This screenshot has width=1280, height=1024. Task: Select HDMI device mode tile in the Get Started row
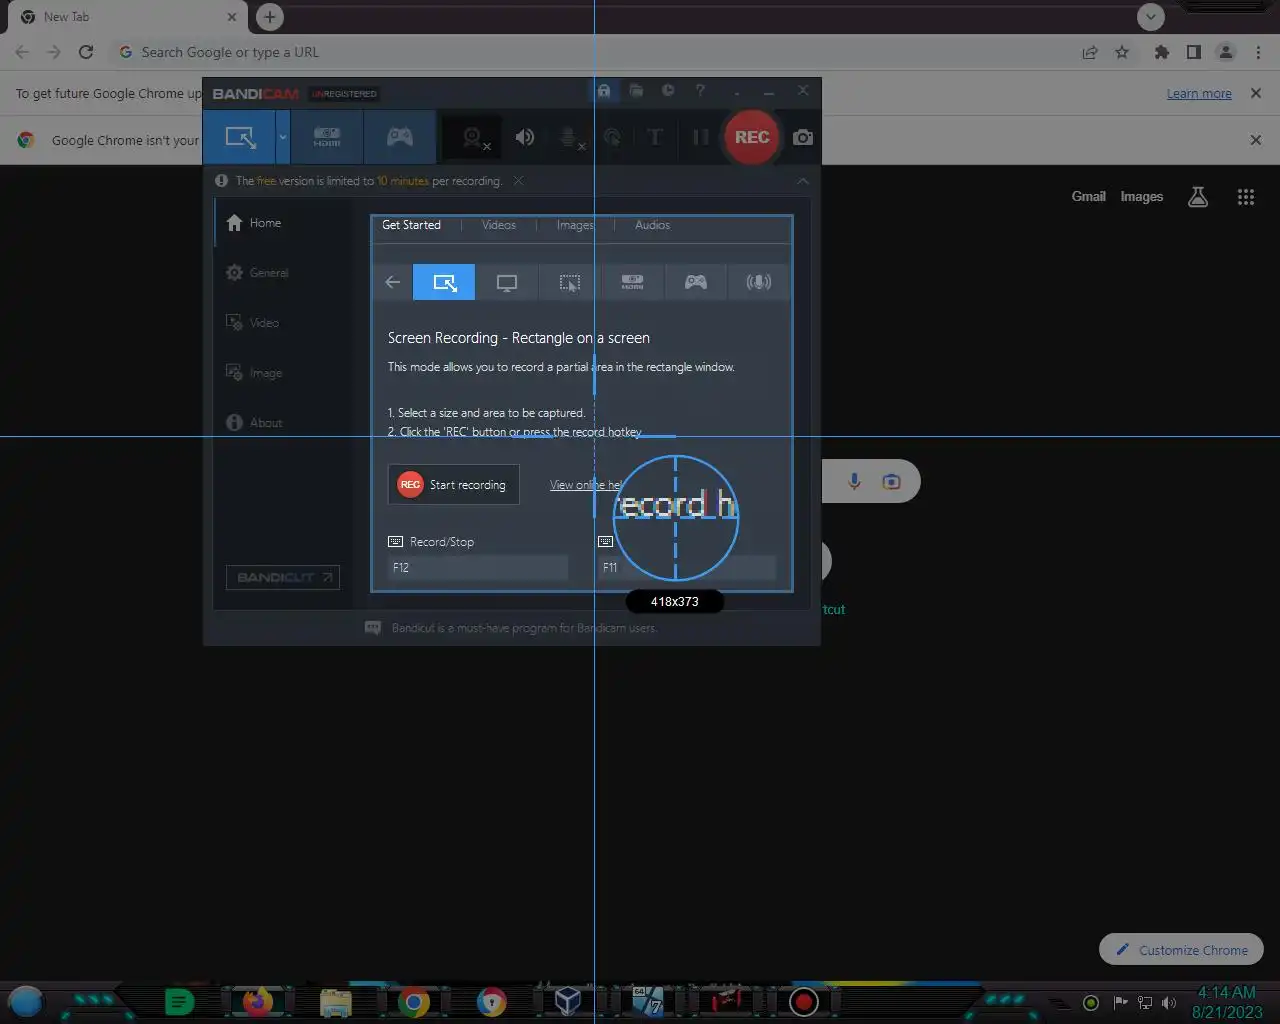(632, 282)
